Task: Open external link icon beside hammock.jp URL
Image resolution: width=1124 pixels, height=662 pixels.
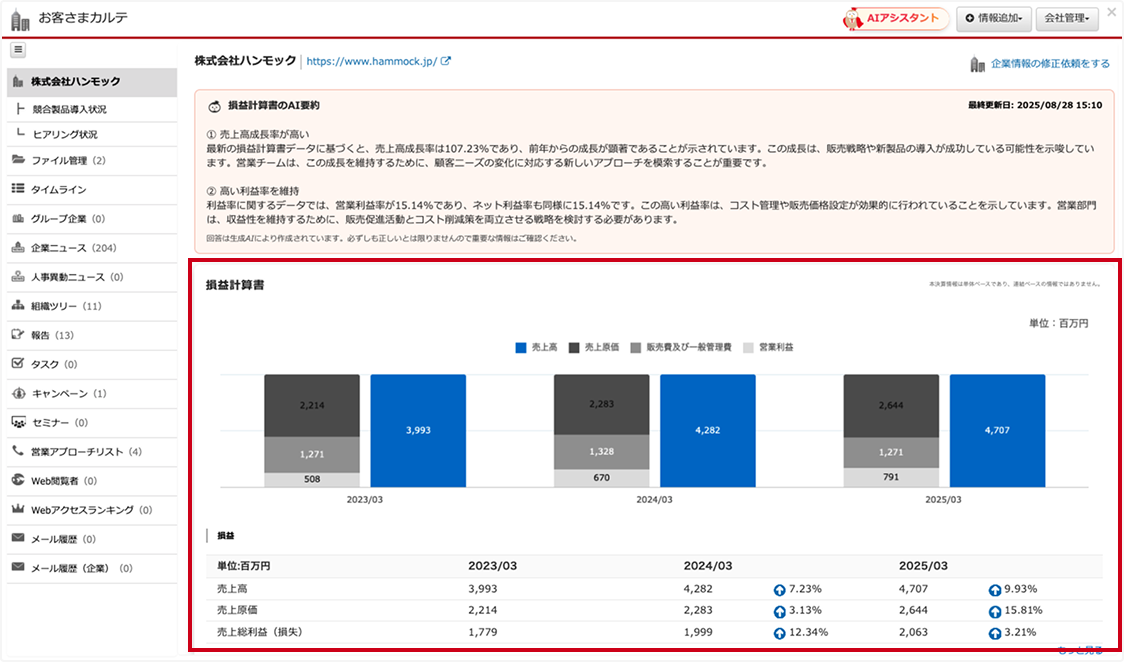Action: click(x=446, y=61)
